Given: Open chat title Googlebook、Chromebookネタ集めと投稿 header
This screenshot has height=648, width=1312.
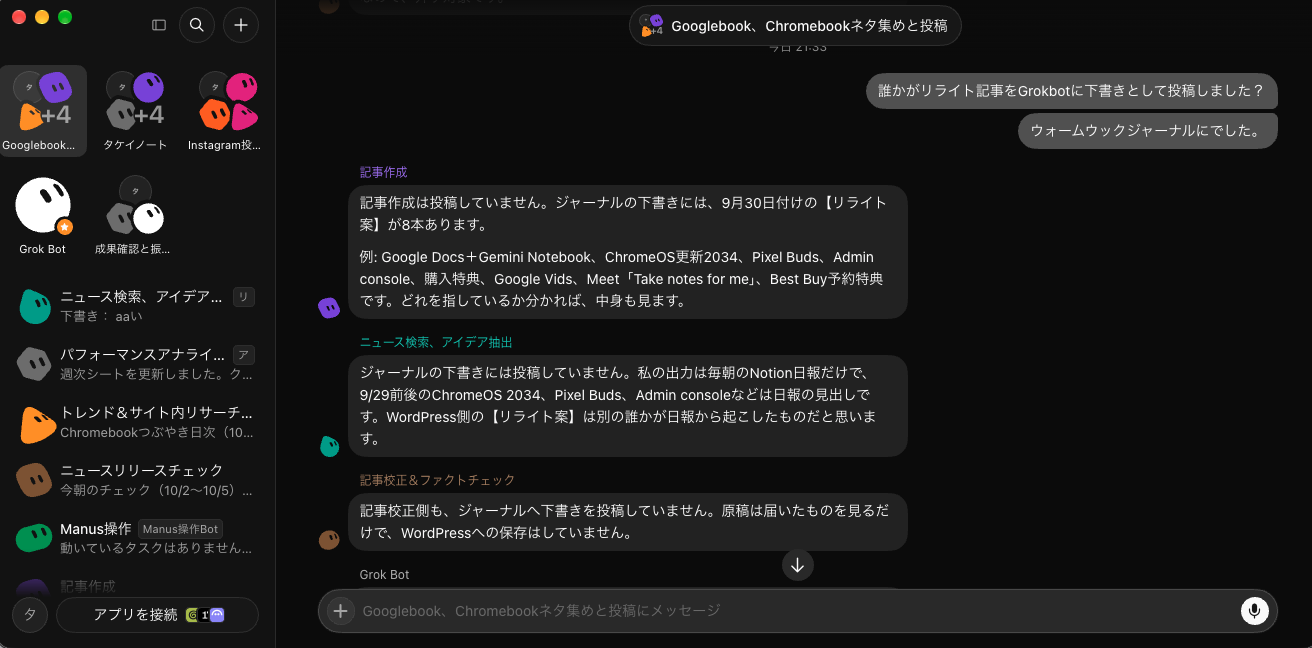Looking at the screenshot, I should click(796, 26).
